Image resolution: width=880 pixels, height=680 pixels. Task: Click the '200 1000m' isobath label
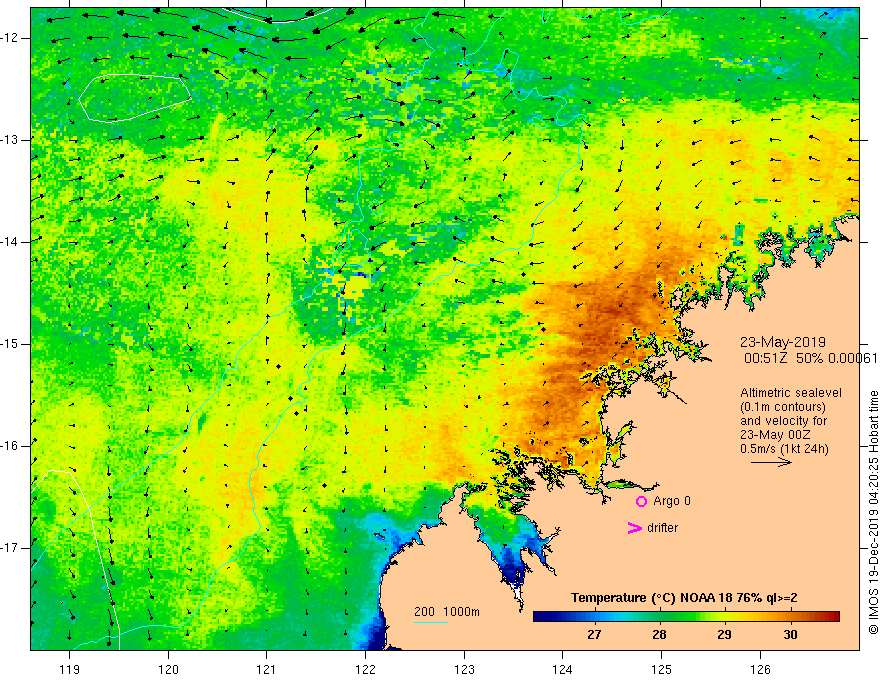(447, 612)
